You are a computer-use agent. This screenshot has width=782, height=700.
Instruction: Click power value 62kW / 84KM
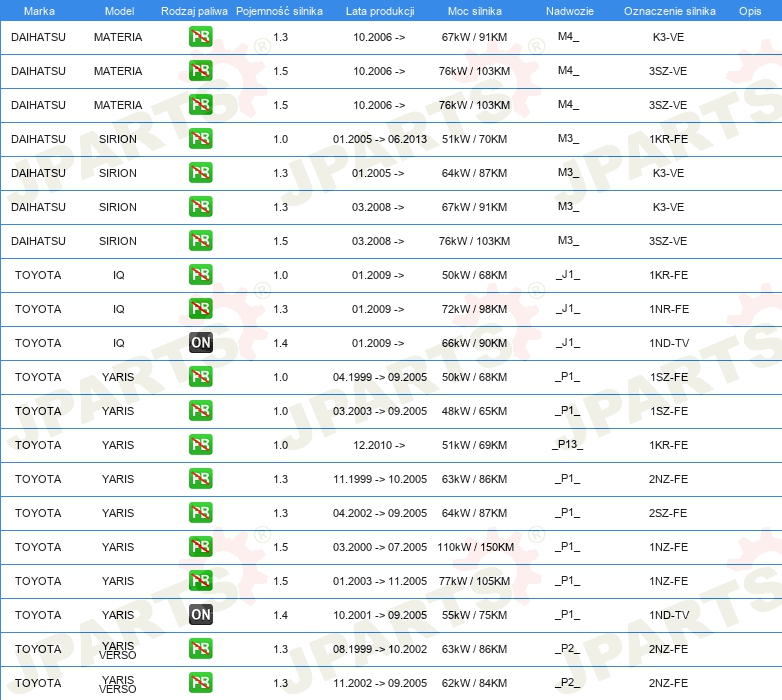pyautogui.click(x=474, y=683)
